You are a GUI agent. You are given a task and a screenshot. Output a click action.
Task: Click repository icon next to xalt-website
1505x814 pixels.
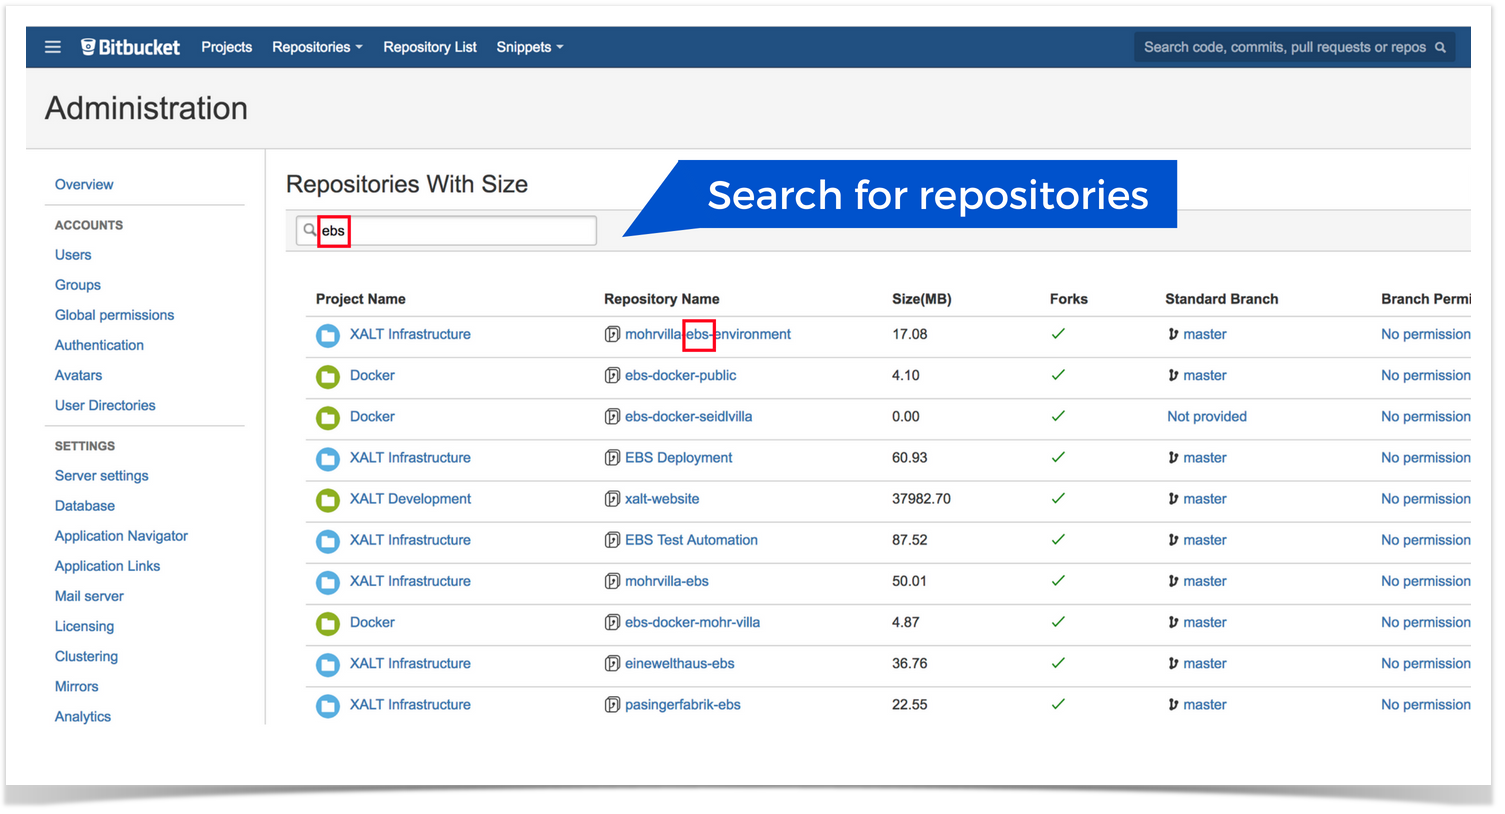tap(612, 498)
